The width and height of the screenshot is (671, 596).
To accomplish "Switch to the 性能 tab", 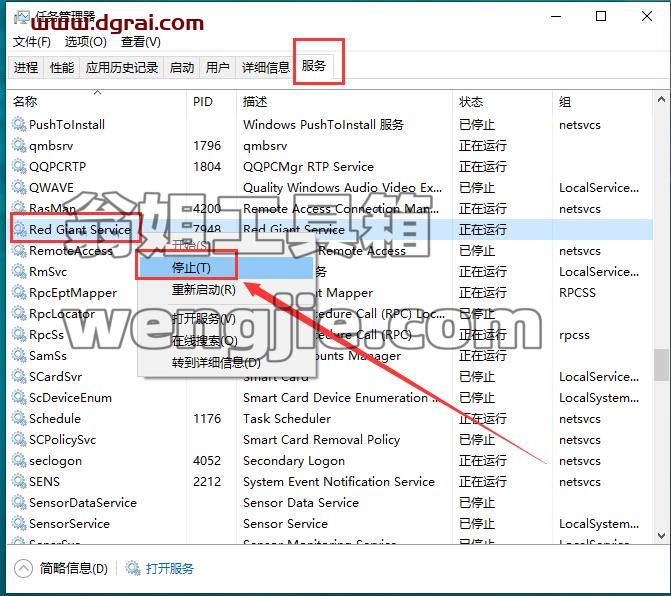I will [x=62, y=68].
